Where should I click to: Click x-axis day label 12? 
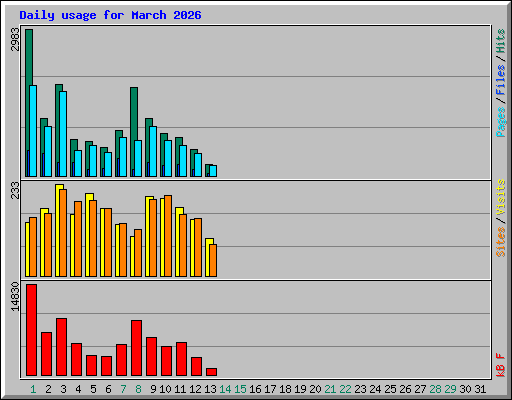pyautogui.click(x=195, y=389)
